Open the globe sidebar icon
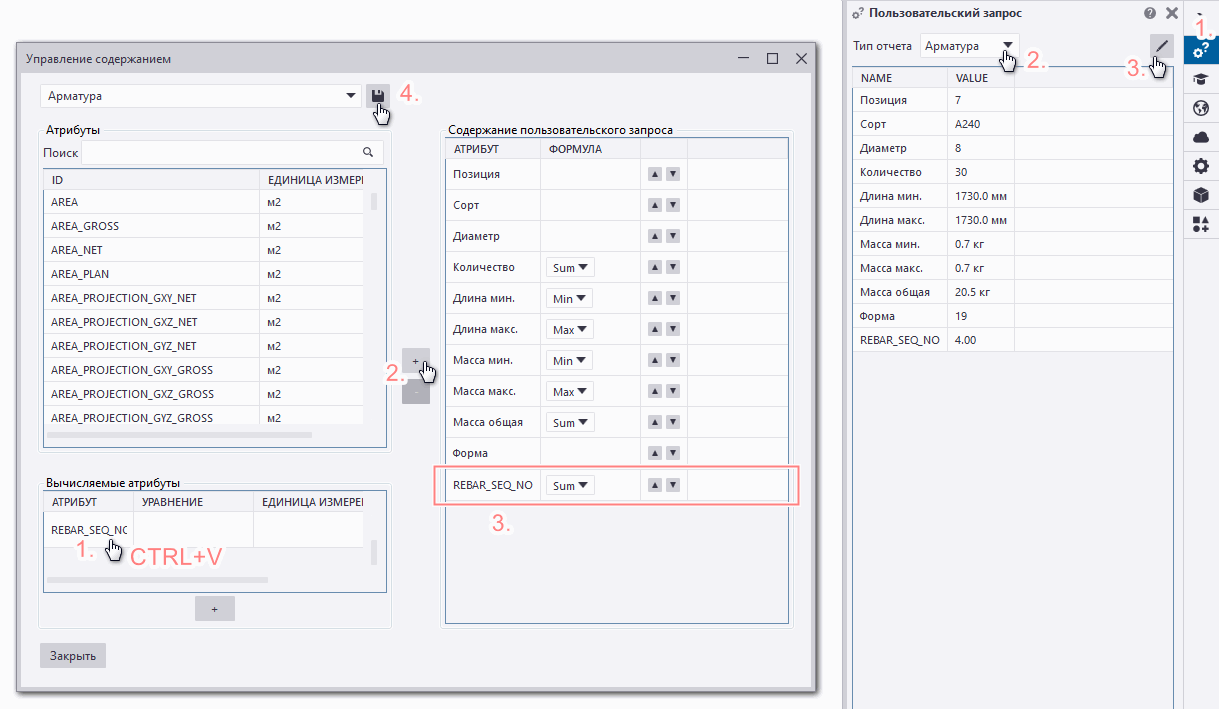 click(1201, 108)
